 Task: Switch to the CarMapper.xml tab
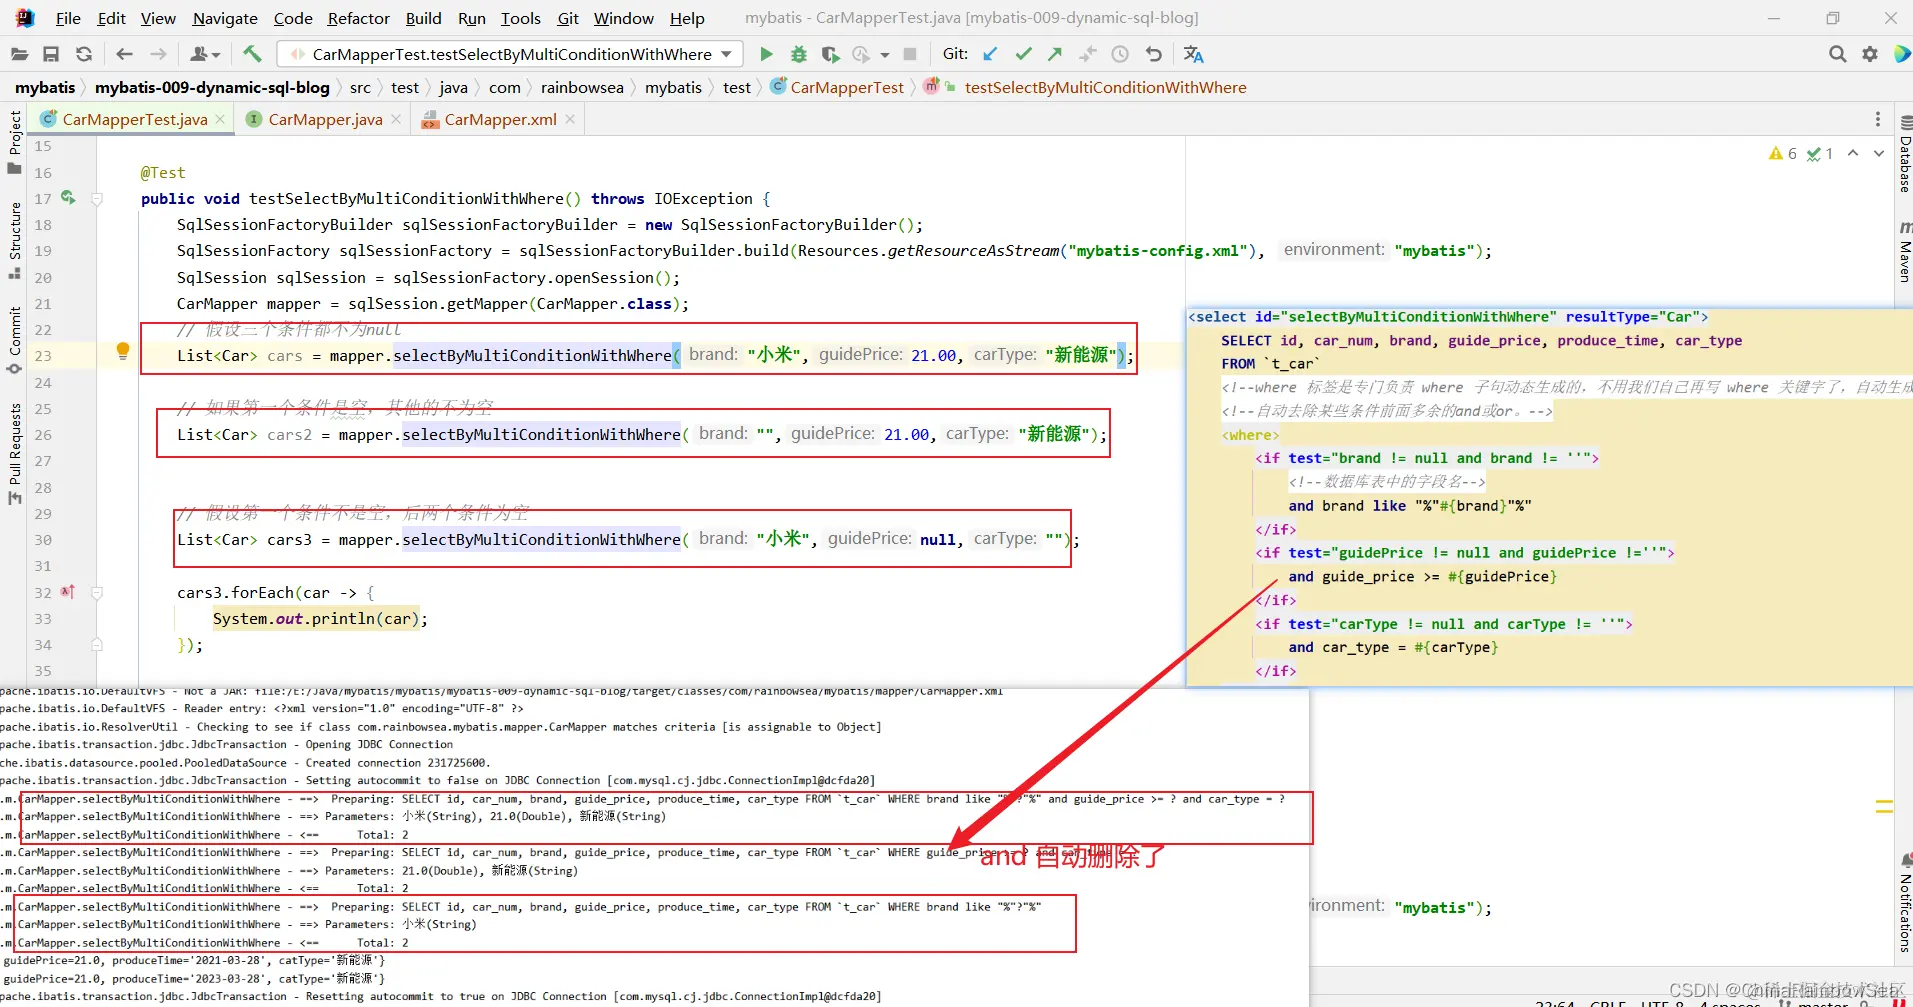pyautogui.click(x=500, y=119)
